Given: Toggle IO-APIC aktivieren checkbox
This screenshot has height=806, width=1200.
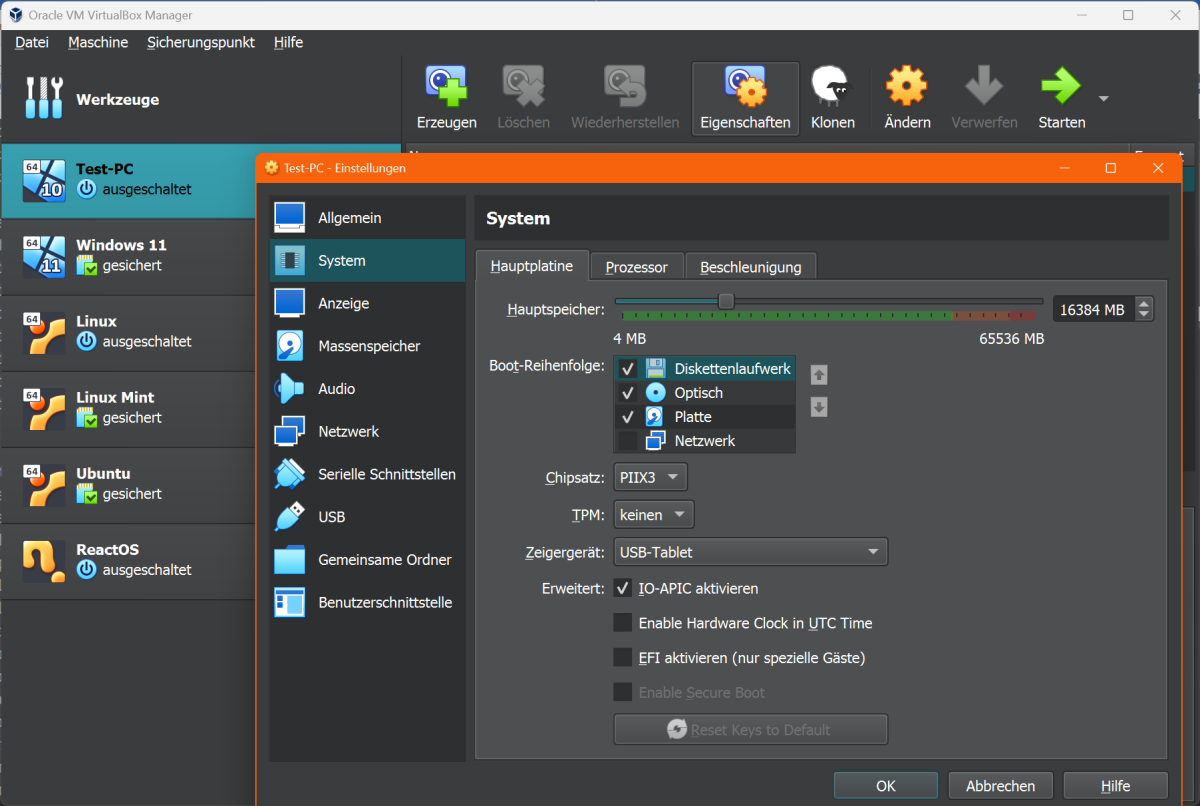Looking at the screenshot, I should [x=623, y=588].
